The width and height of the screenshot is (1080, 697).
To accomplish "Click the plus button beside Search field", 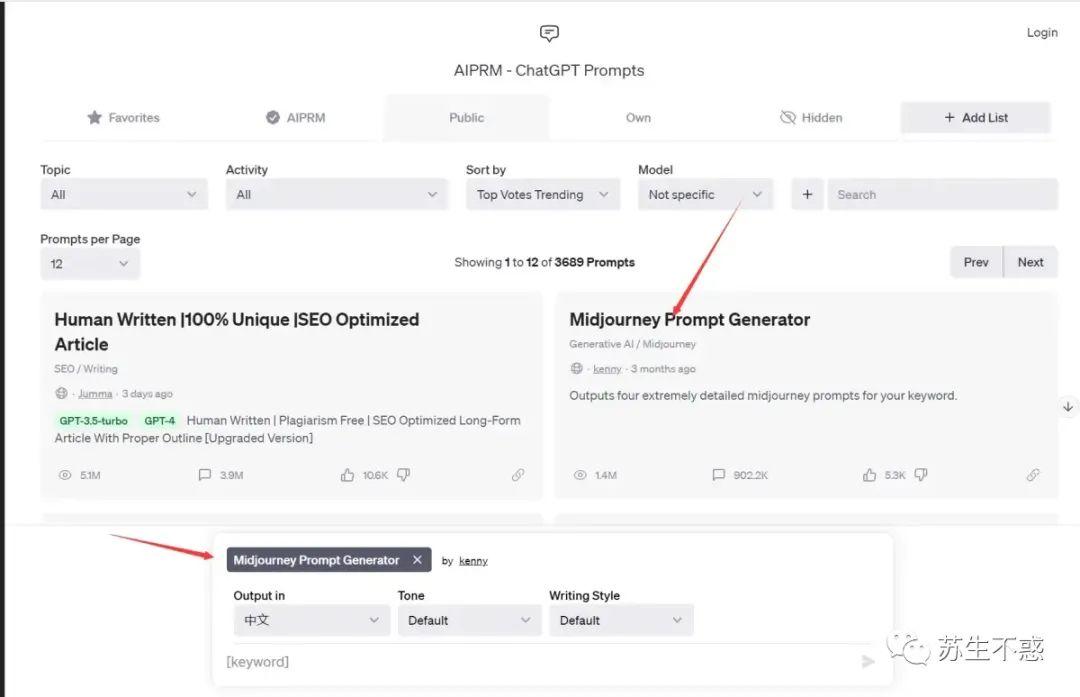I will 807,195.
